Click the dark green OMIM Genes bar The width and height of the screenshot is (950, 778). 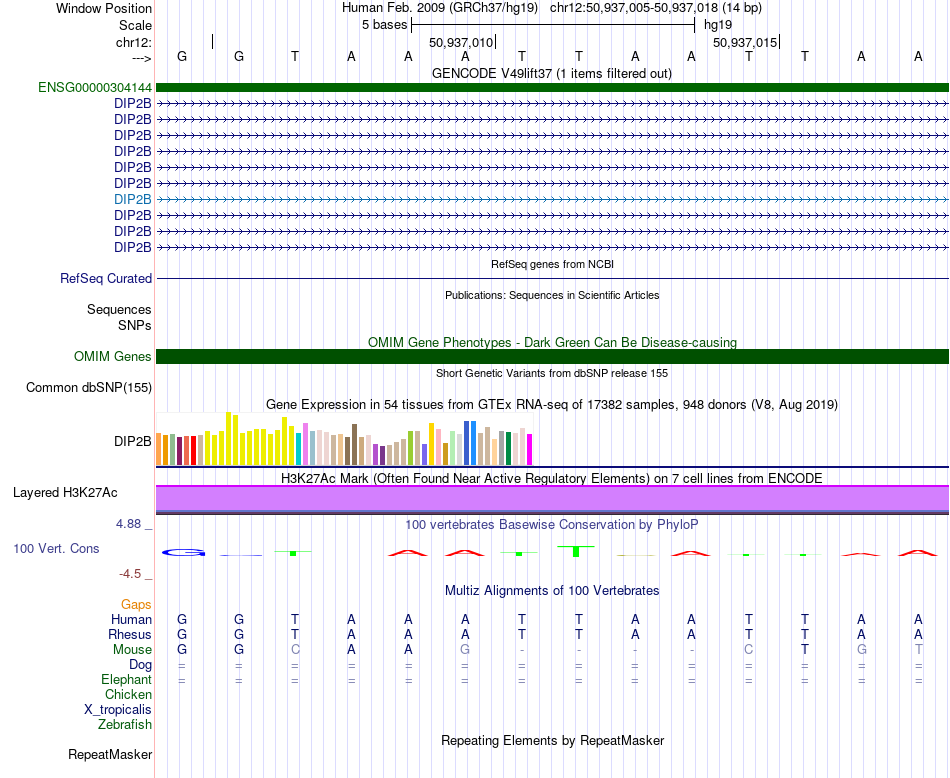(x=552, y=356)
